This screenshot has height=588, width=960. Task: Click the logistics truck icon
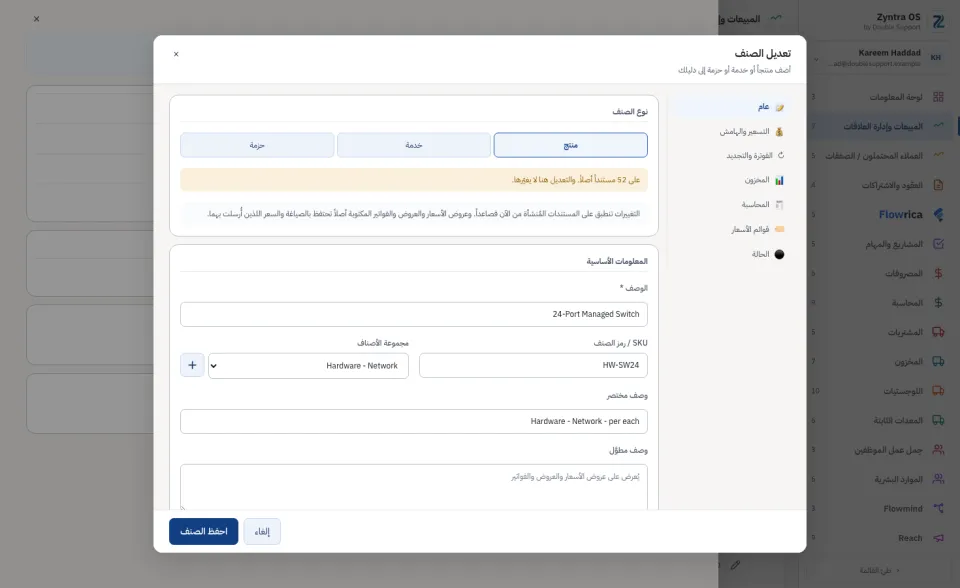pos(938,391)
